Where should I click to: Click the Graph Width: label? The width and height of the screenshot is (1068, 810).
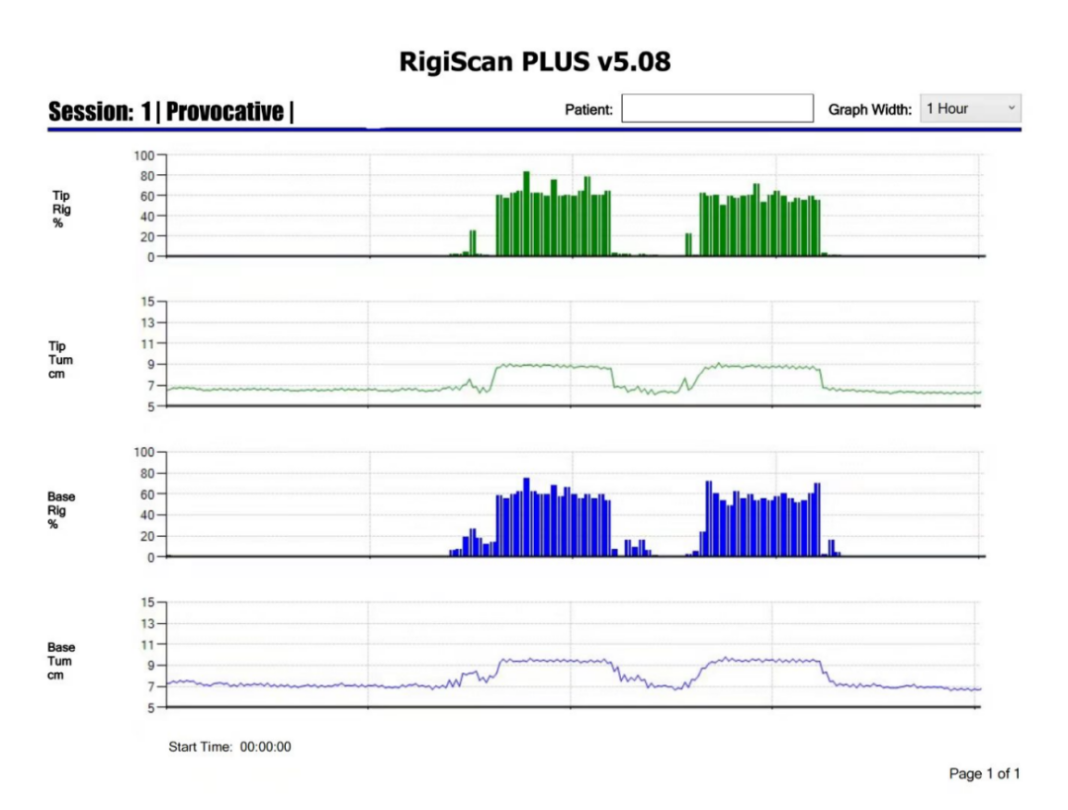point(870,110)
